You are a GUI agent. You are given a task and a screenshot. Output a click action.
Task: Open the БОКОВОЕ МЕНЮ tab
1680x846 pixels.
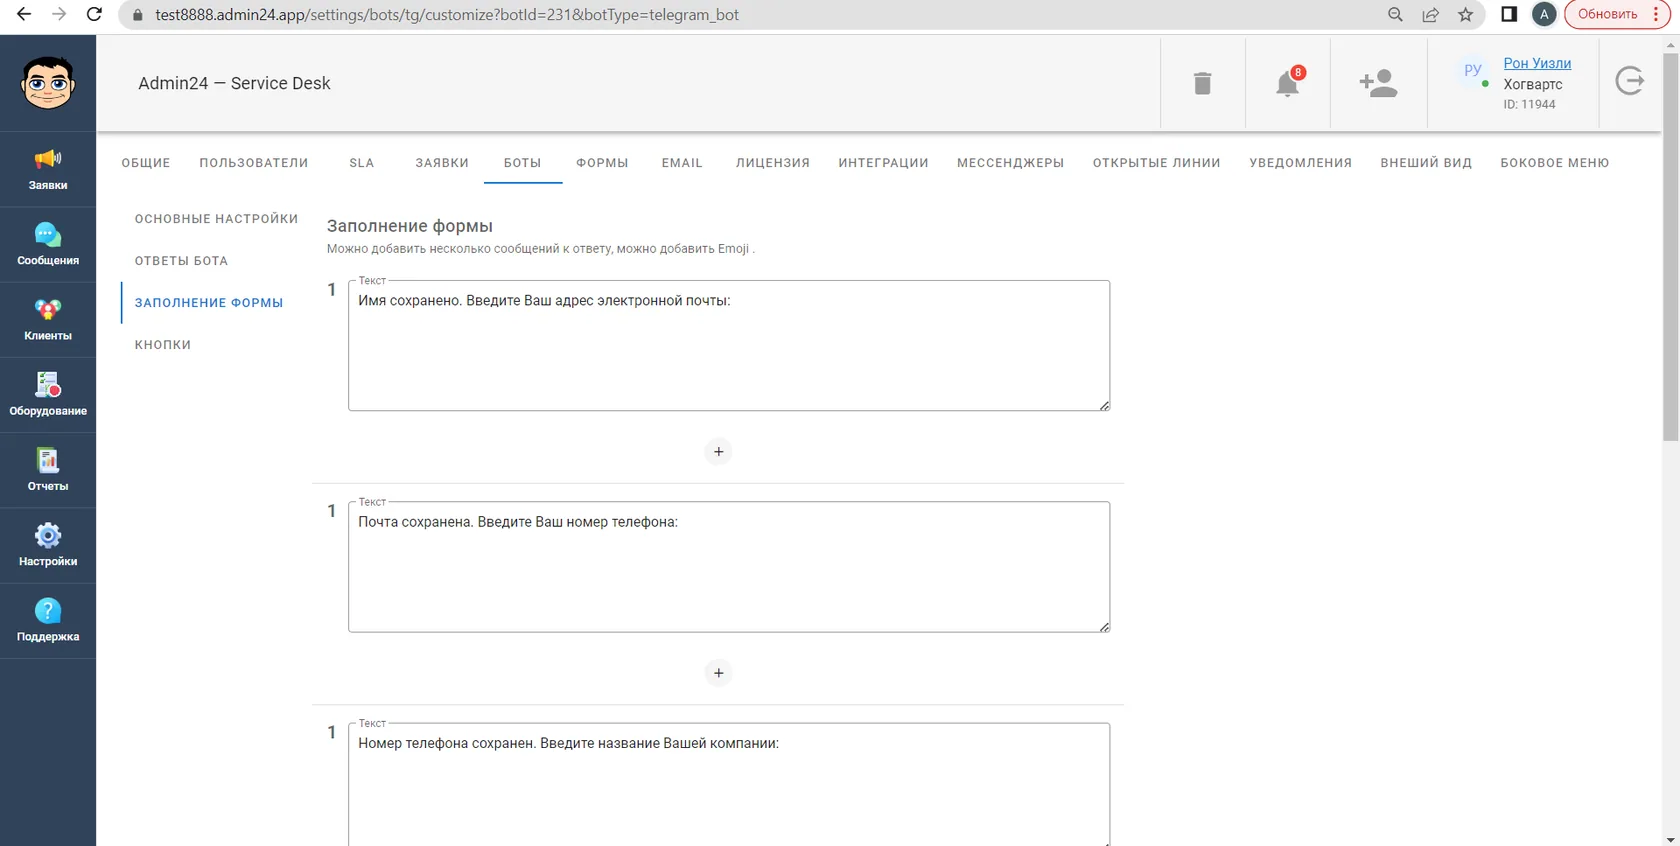[1554, 163]
